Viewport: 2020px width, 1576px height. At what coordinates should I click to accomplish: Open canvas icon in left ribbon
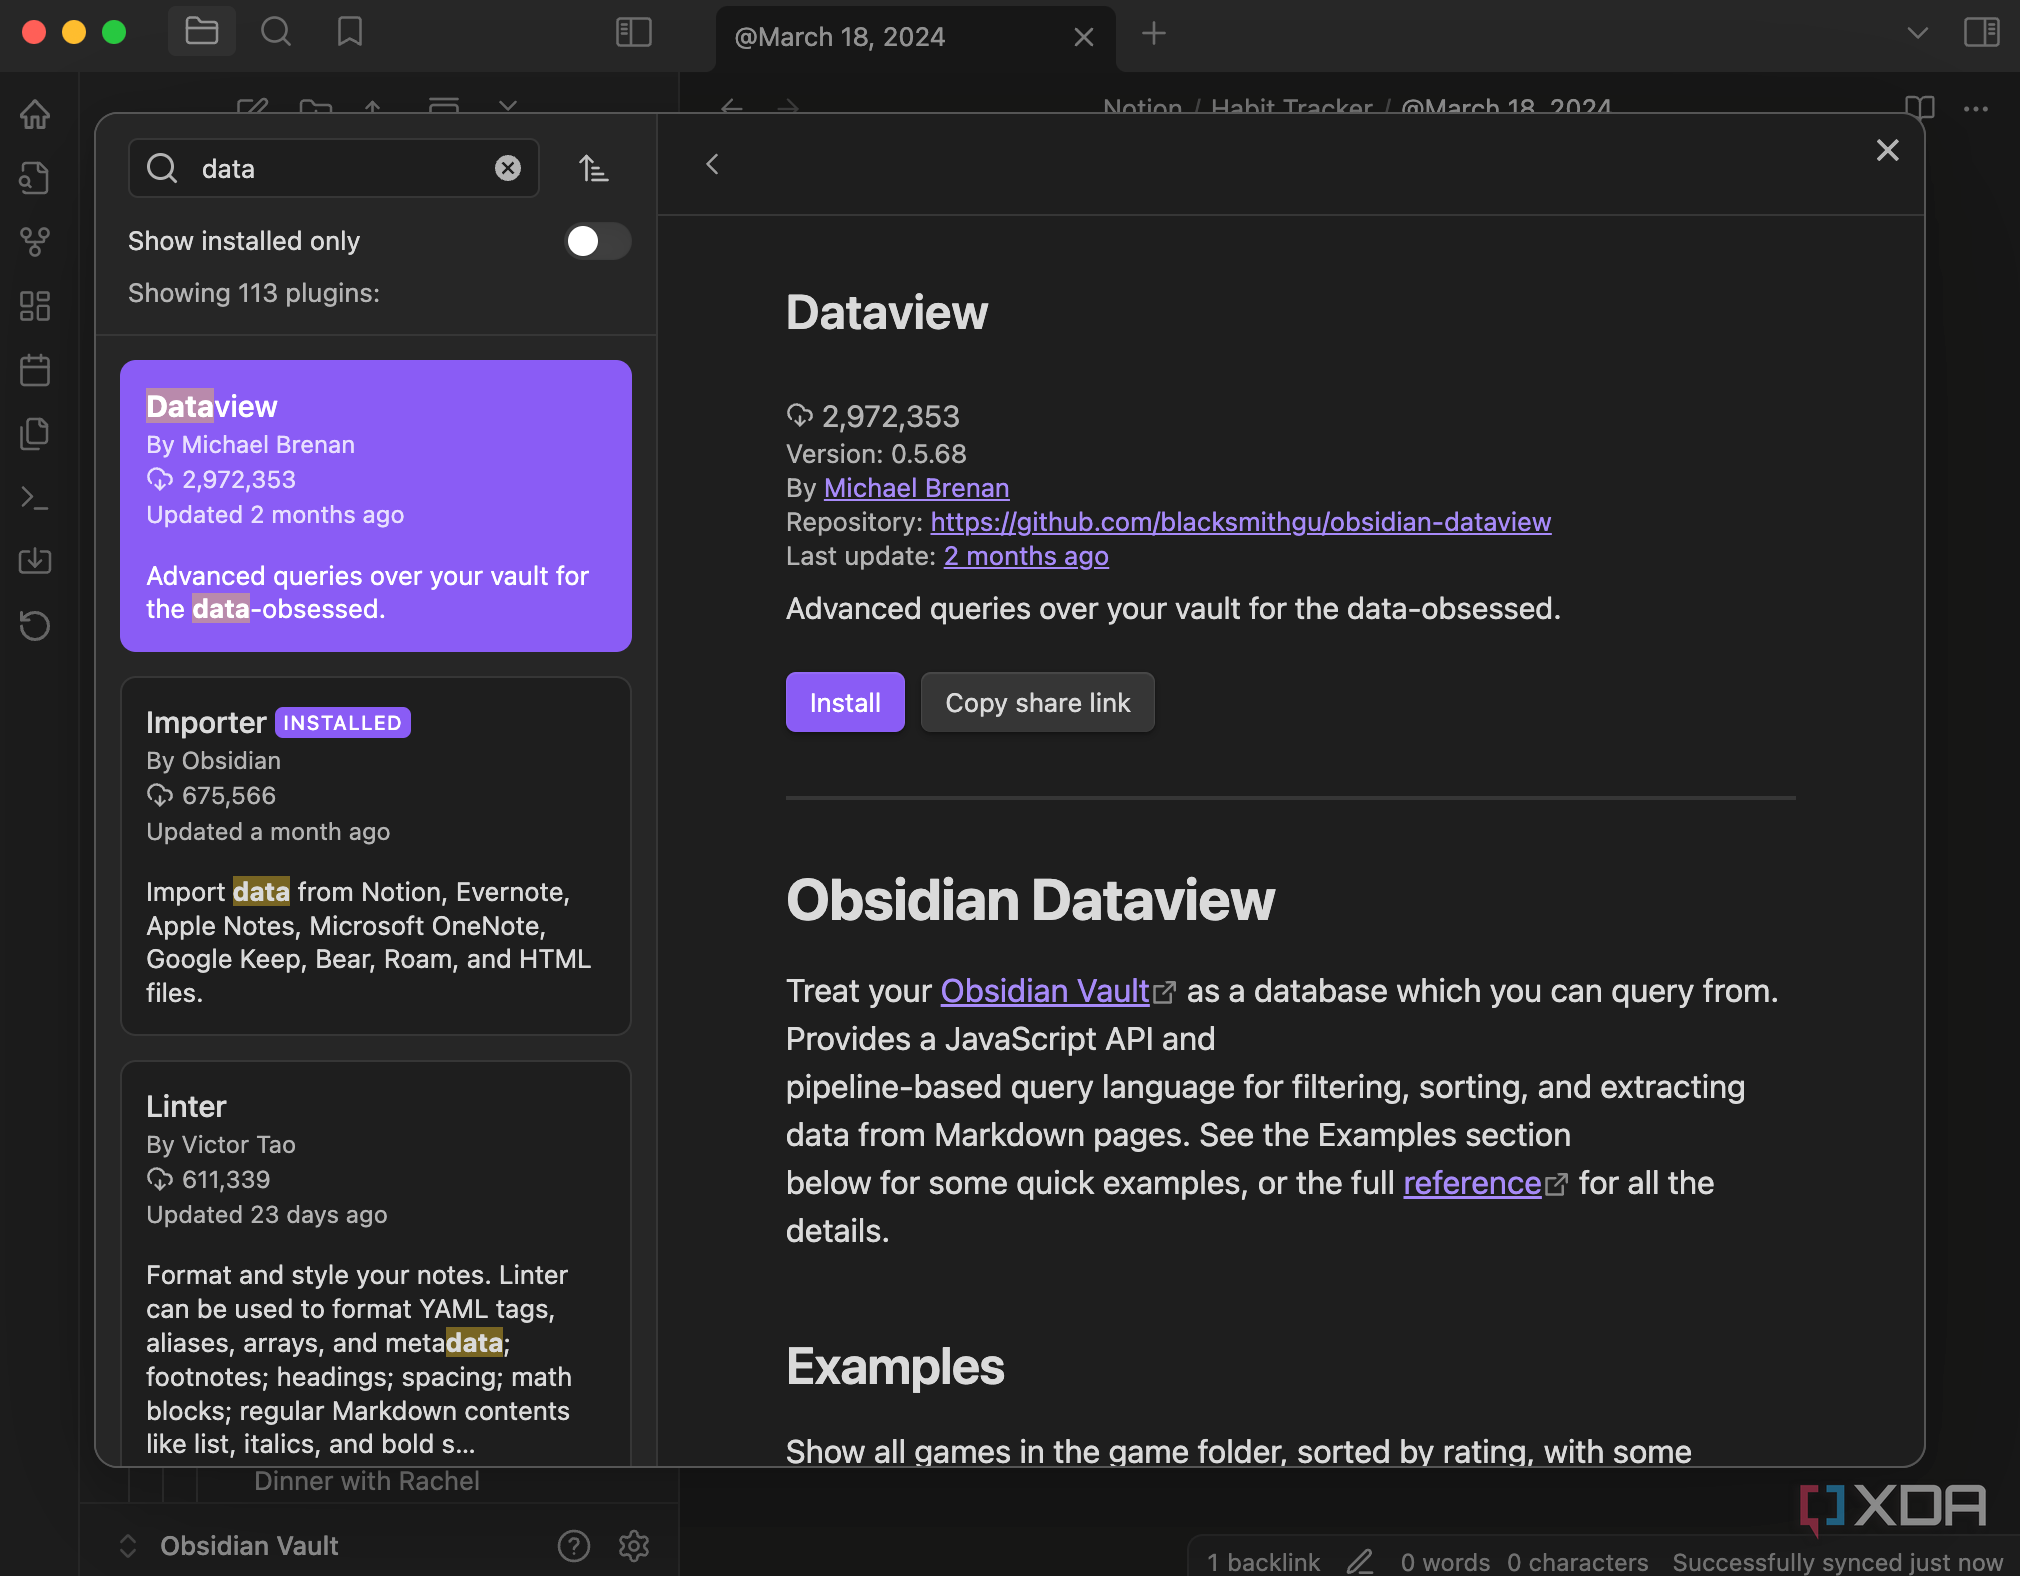(x=35, y=306)
